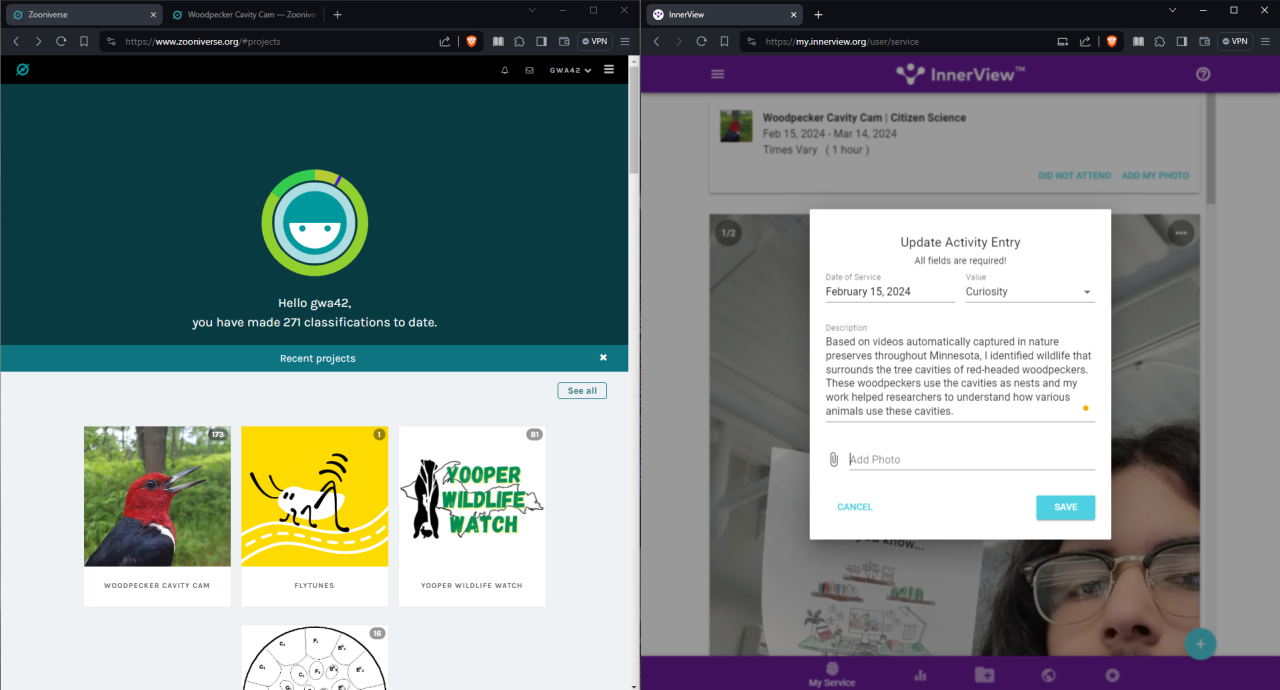Viewport: 1280px width, 690px height.
Task: Click the InnerView help question mark
Action: [1203, 74]
